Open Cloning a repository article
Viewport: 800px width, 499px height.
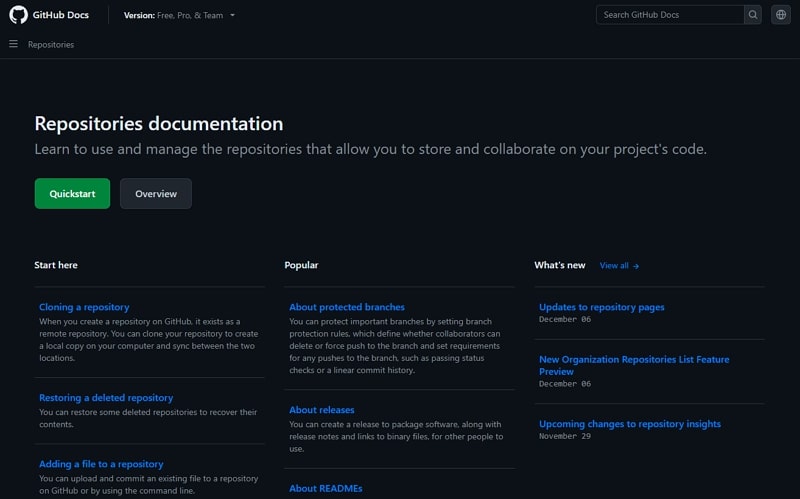[84, 307]
